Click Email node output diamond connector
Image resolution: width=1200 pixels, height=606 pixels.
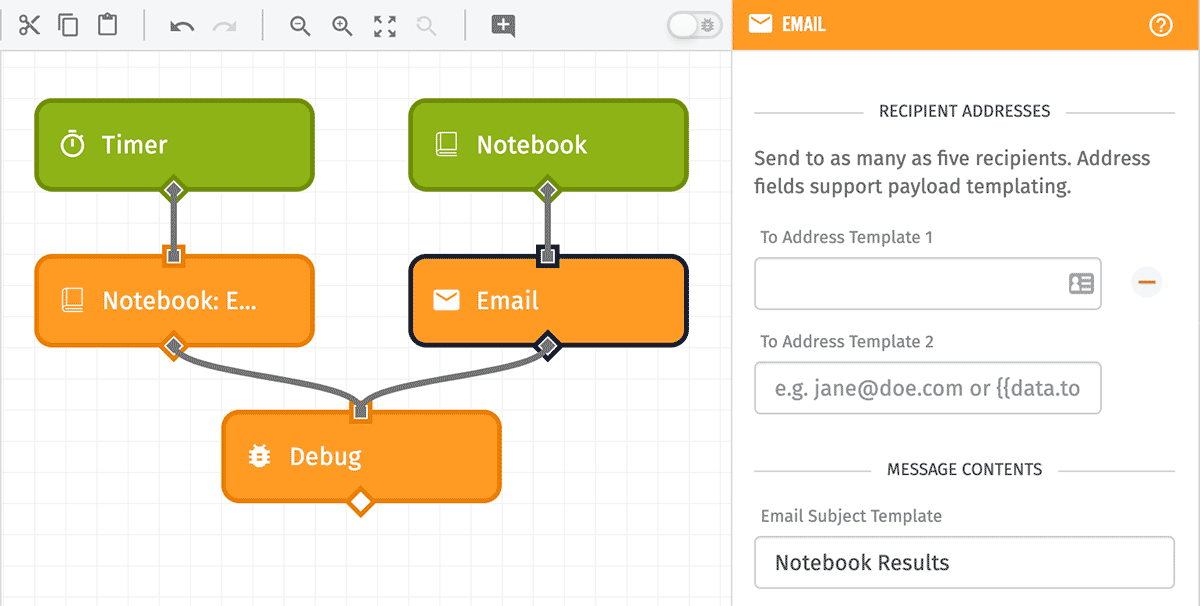[547, 346]
